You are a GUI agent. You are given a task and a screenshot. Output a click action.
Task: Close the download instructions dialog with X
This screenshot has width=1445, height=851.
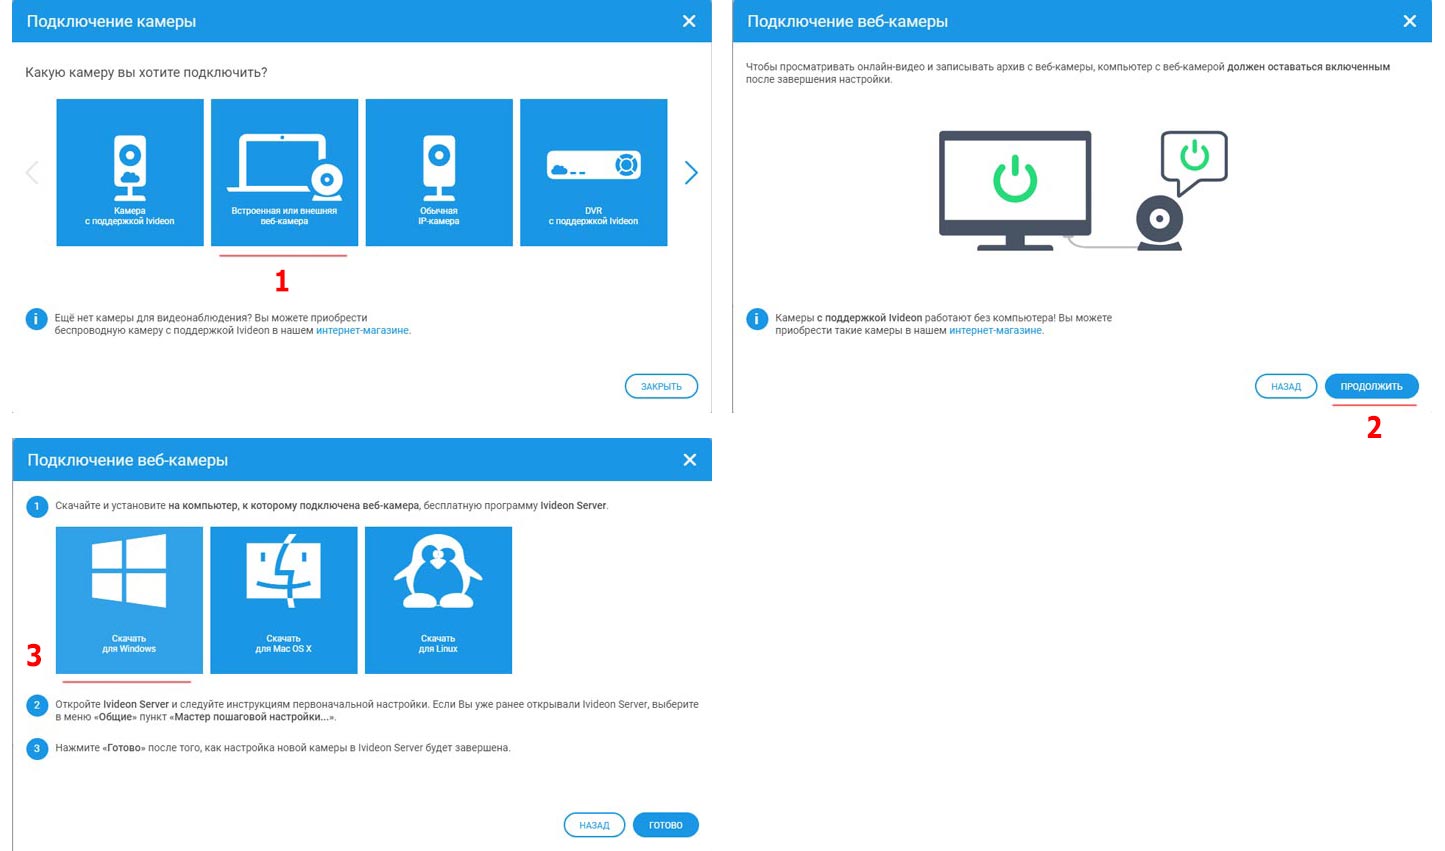pos(689,460)
